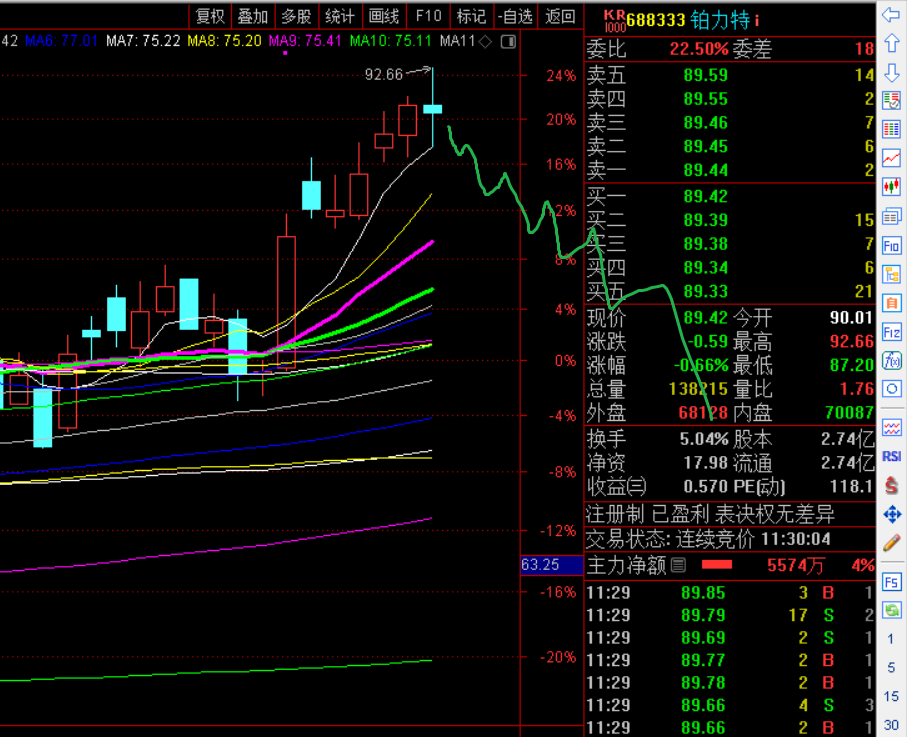The height and width of the screenshot is (737, 907).
Task: Click the blue circle icon in sidebar
Action: click(891, 389)
